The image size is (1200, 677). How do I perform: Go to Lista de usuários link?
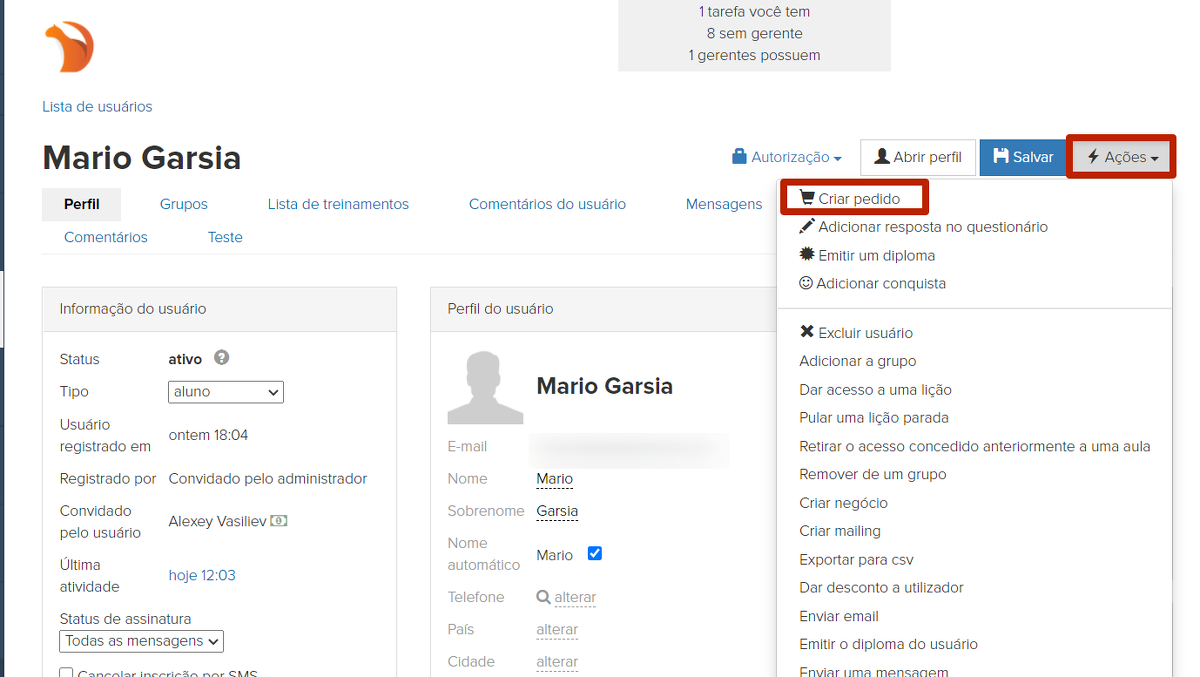click(97, 106)
